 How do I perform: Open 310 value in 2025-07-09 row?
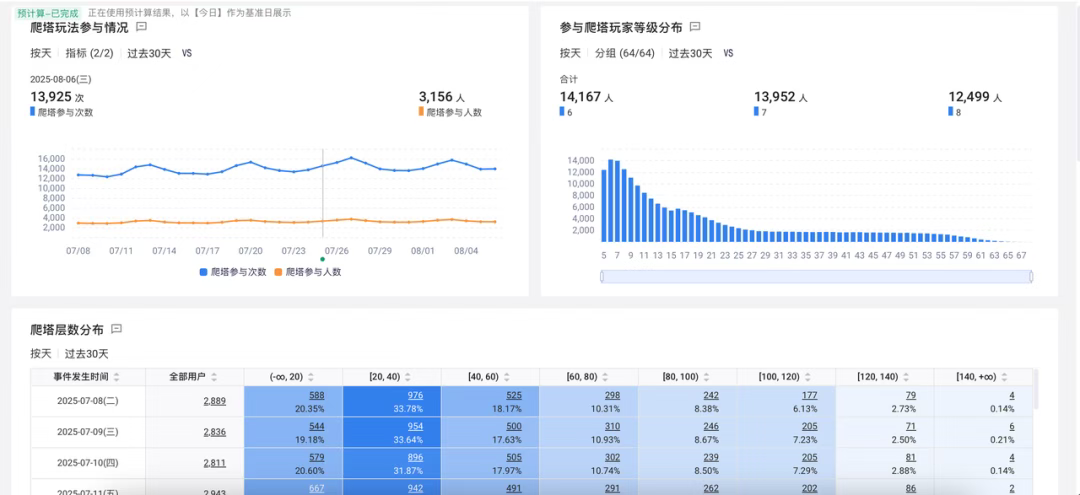[x=612, y=426]
